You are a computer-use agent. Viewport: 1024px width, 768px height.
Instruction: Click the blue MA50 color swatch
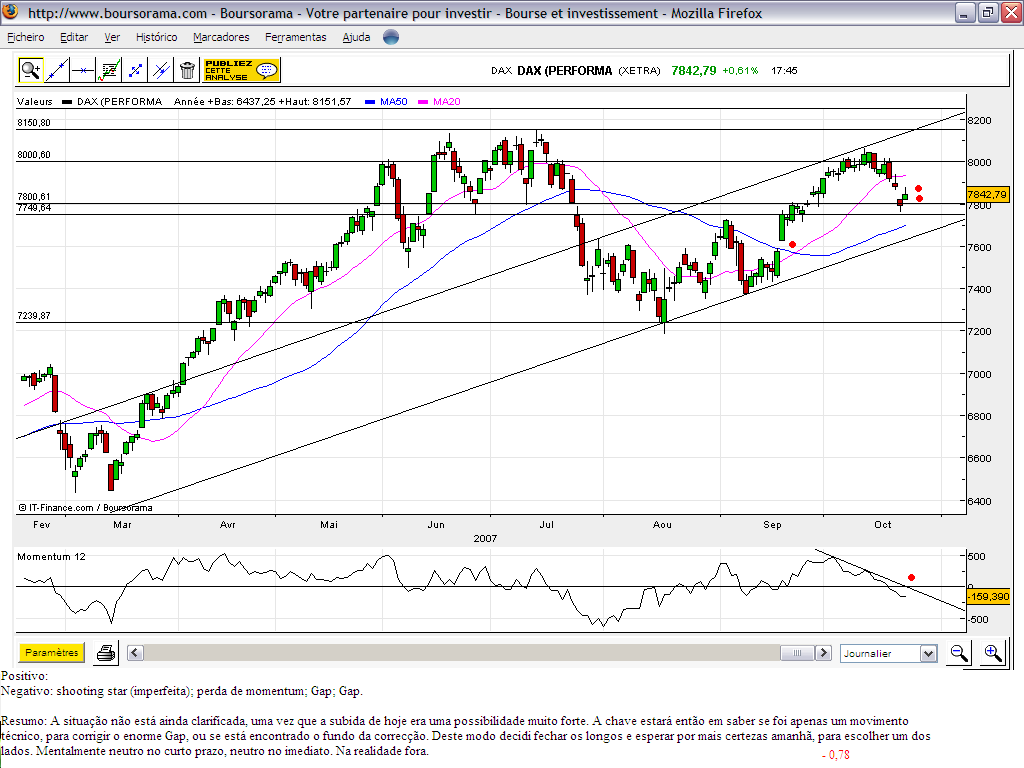pyautogui.click(x=370, y=102)
